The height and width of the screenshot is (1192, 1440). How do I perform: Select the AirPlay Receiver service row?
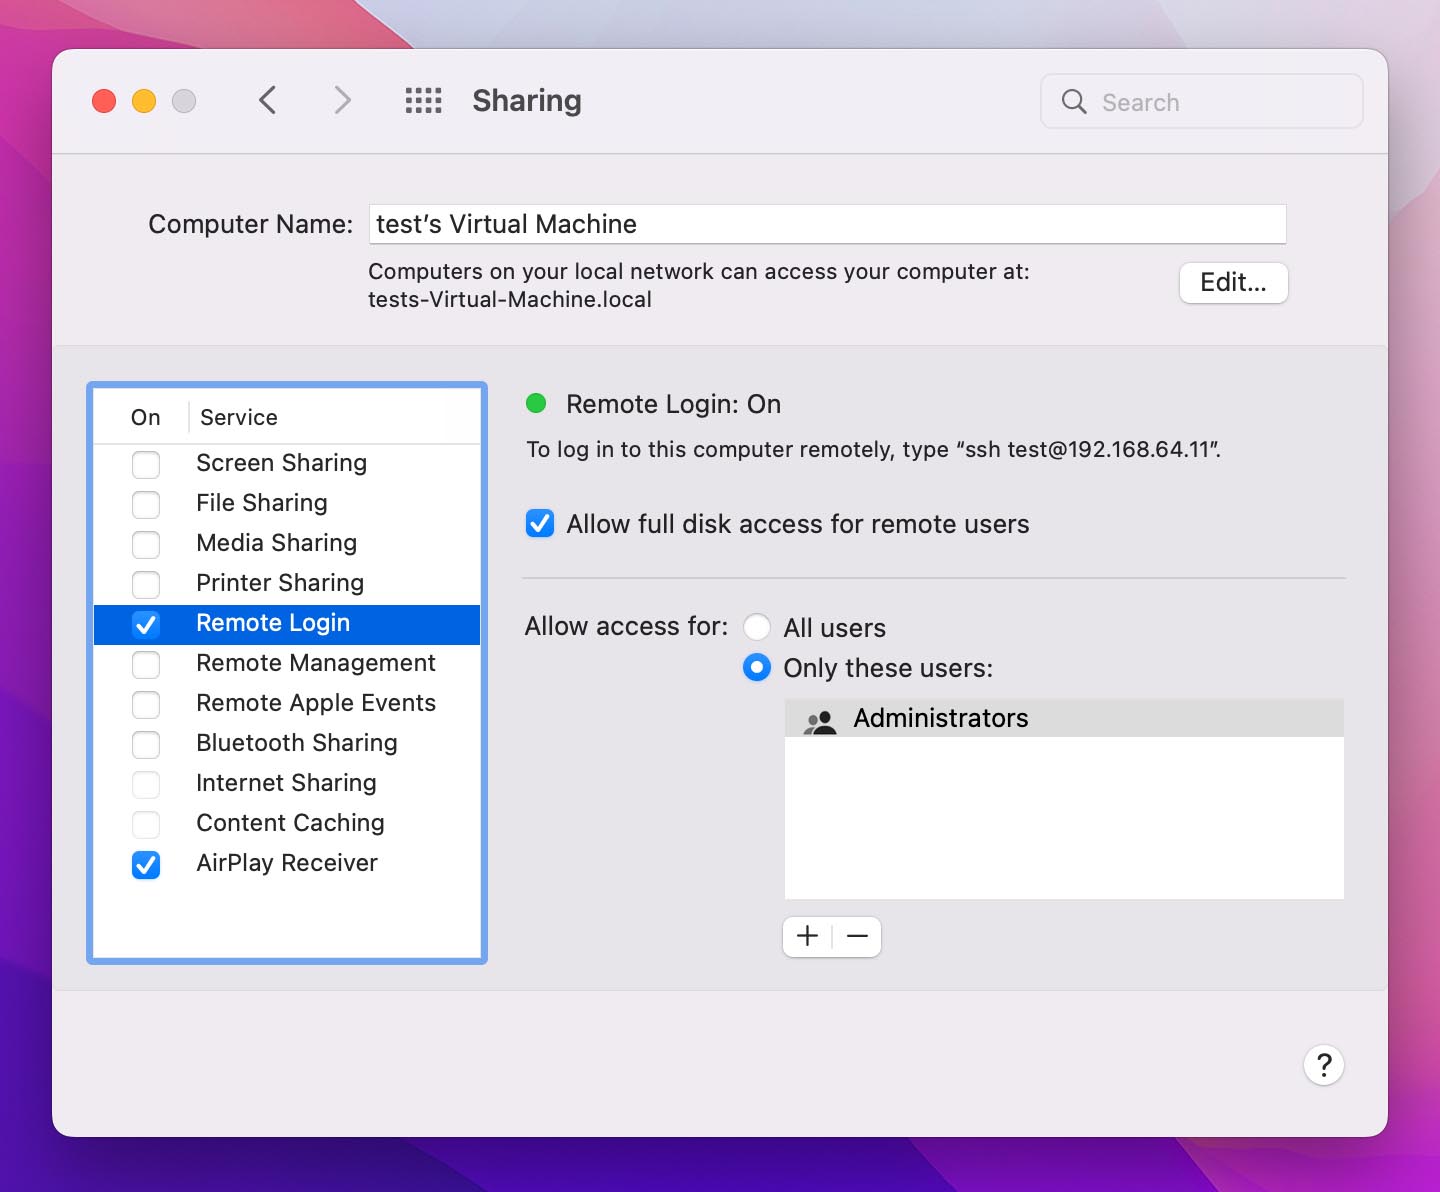pos(287,863)
